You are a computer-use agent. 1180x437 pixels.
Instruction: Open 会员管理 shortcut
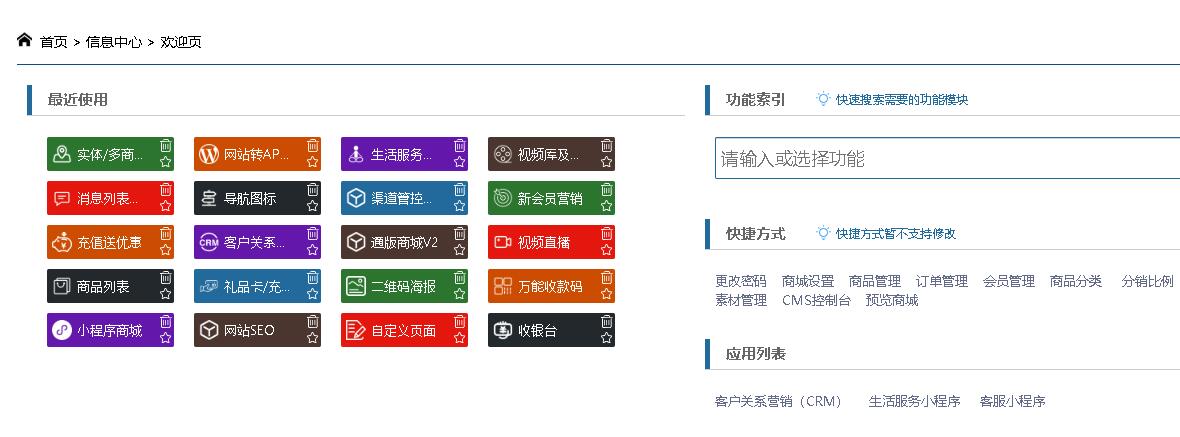click(x=1008, y=281)
